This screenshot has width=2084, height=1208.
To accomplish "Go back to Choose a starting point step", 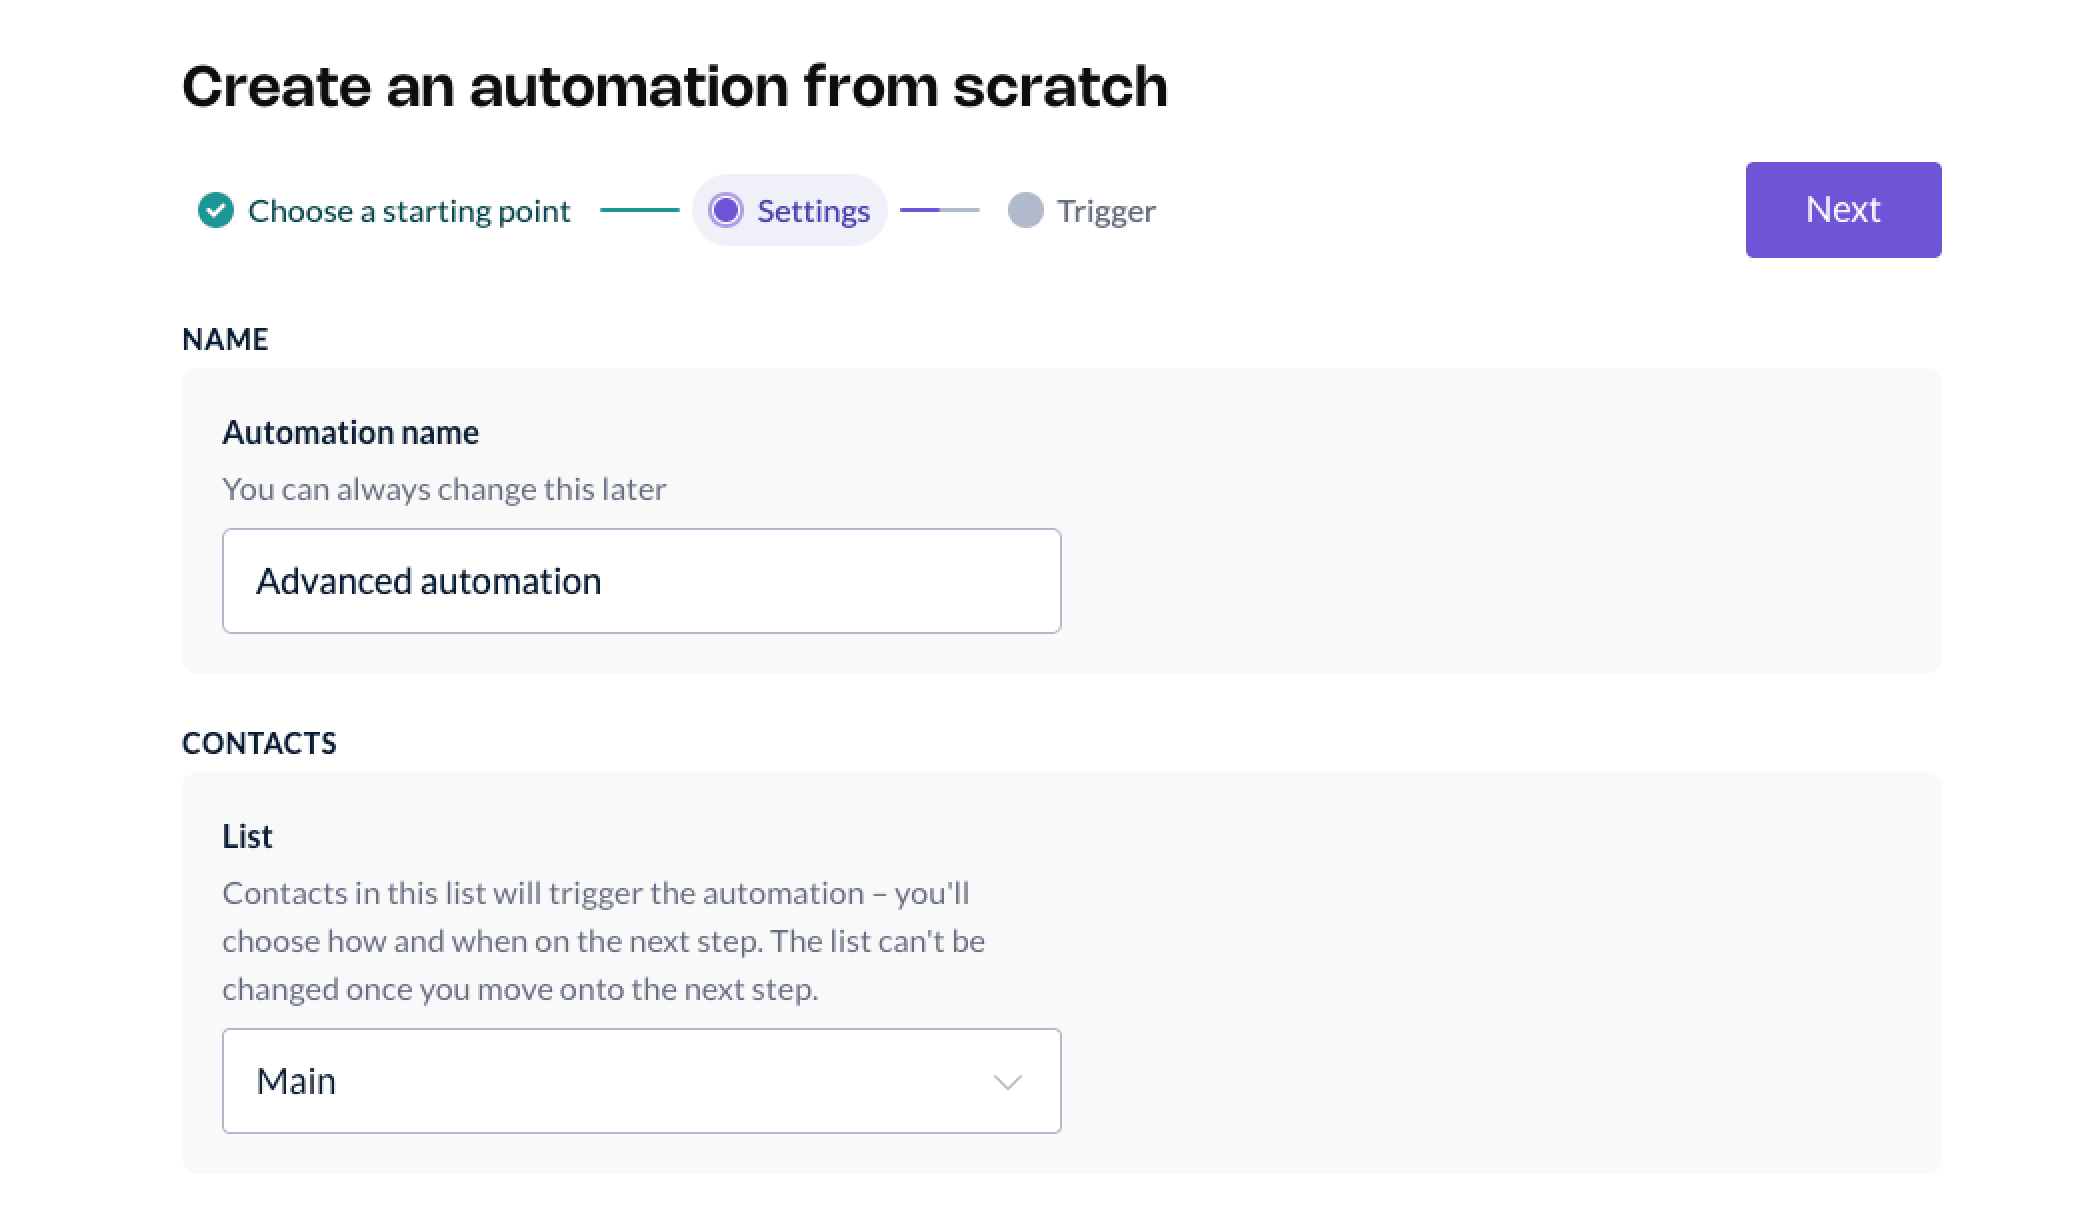I will [x=408, y=211].
